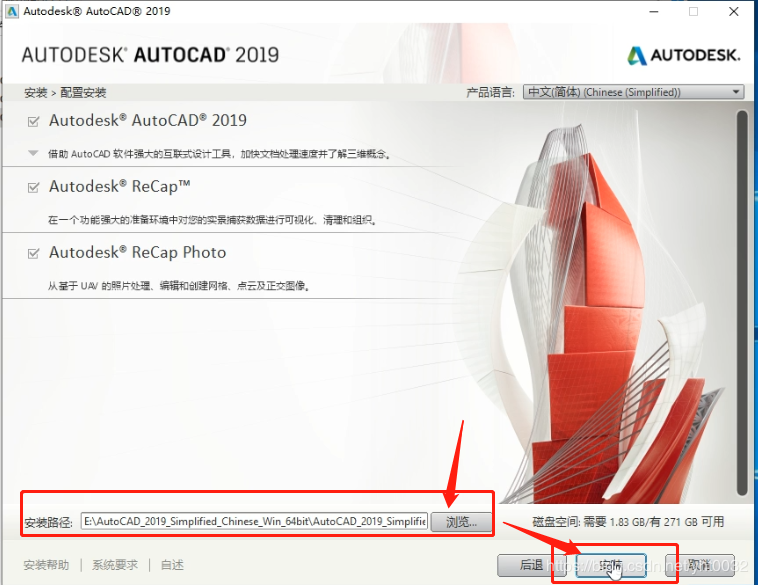758x585 pixels.
Task: Open the 安装帮助 installation help link
Action: click(x=46, y=565)
